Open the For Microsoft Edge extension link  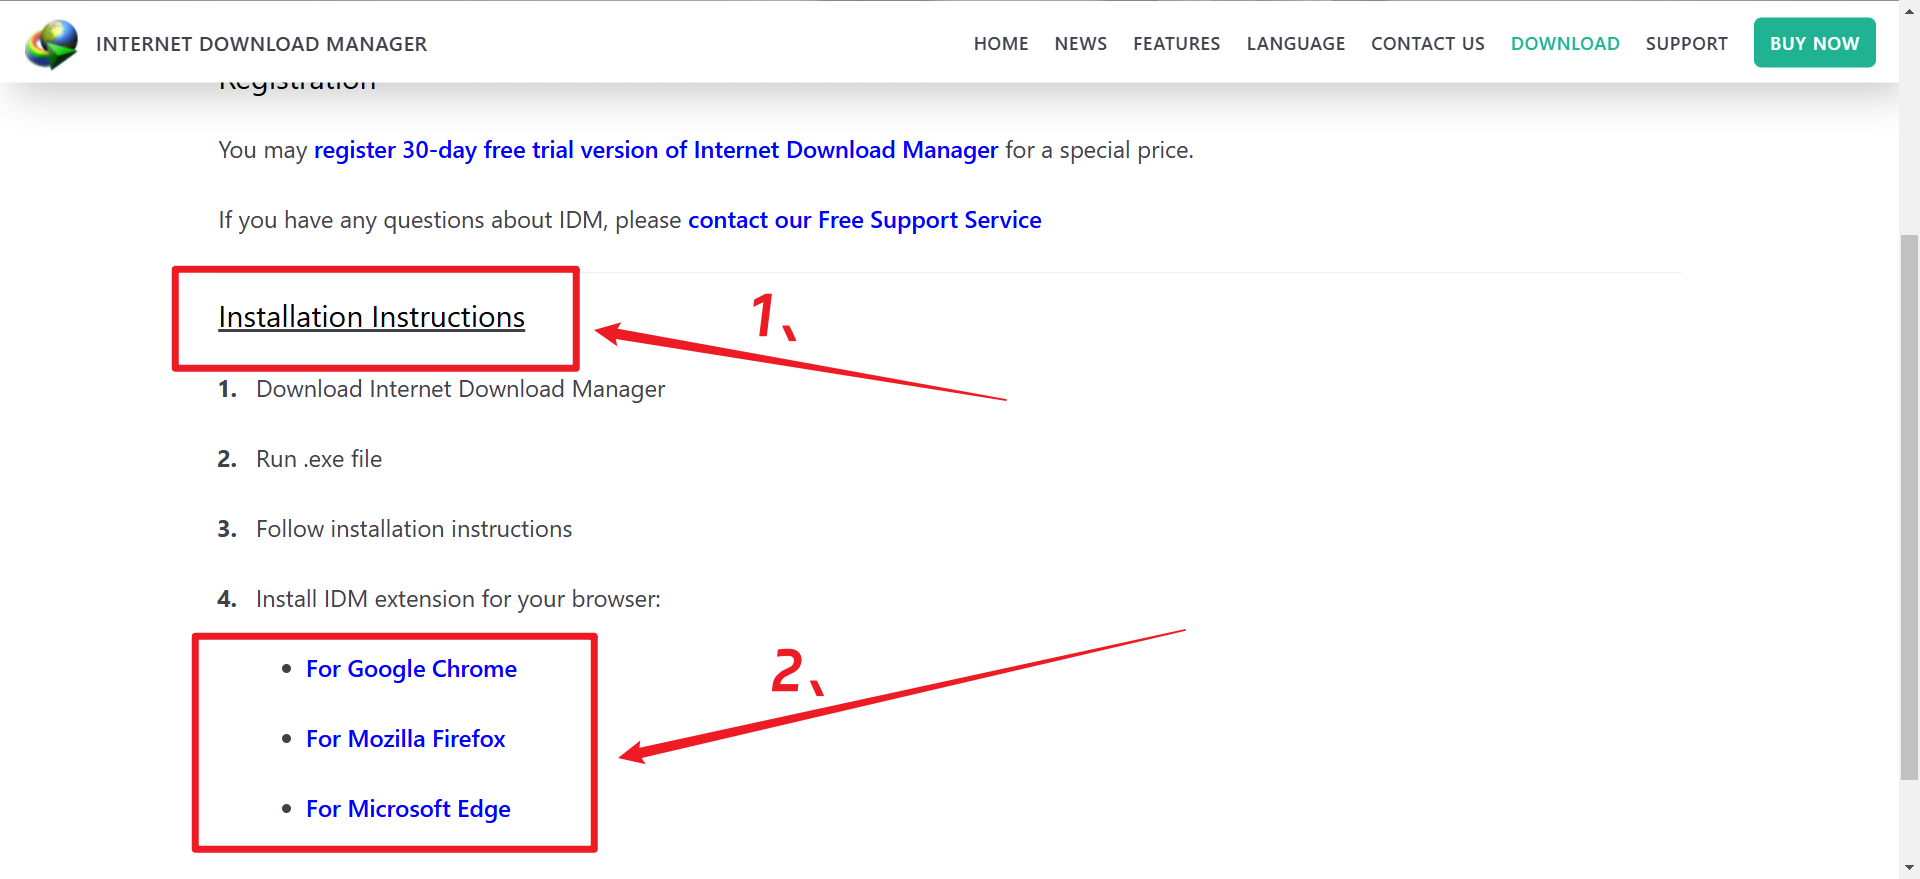(x=408, y=809)
